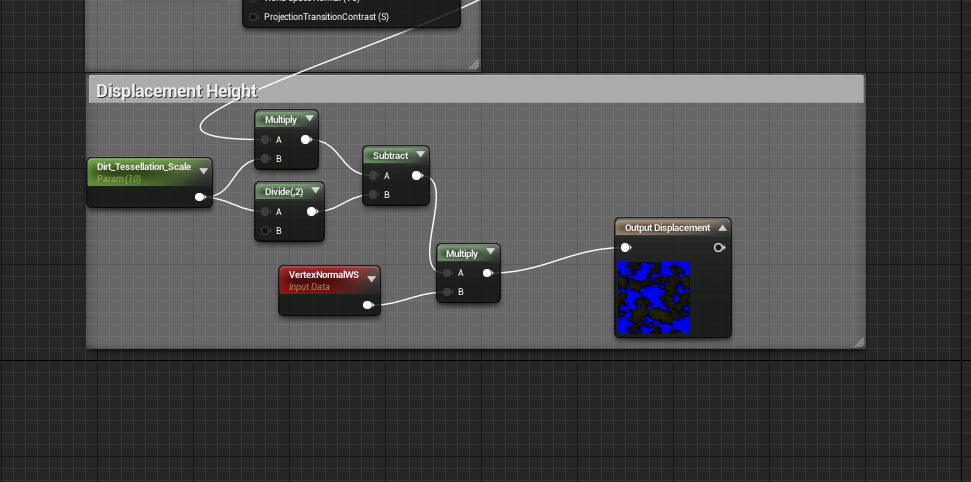The width and height of the screenshot is (971, 482).
Task: Click the Displacement Height comment resize handle
Action: tap(859, 342)
